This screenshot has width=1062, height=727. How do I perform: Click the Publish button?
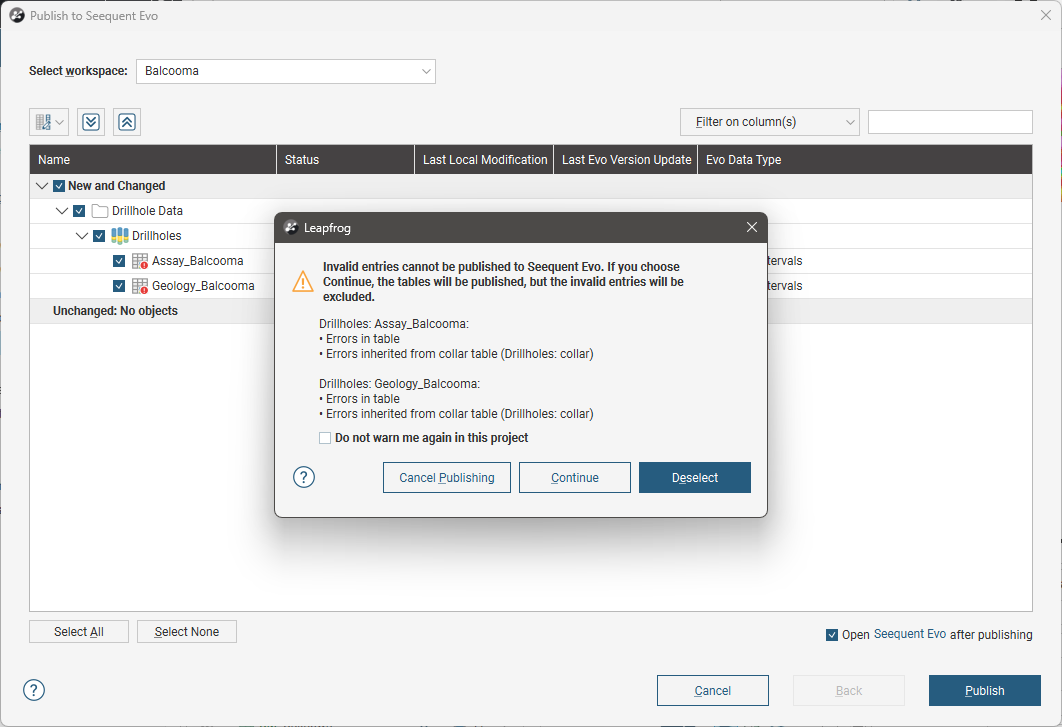tap(985, 690)
